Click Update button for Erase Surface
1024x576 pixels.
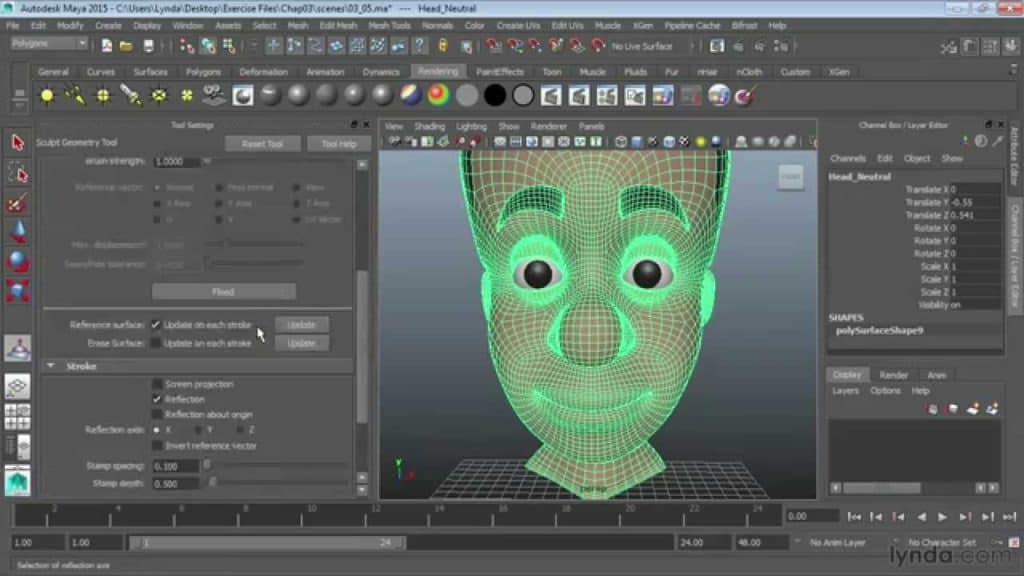click(x=301, y=343)
